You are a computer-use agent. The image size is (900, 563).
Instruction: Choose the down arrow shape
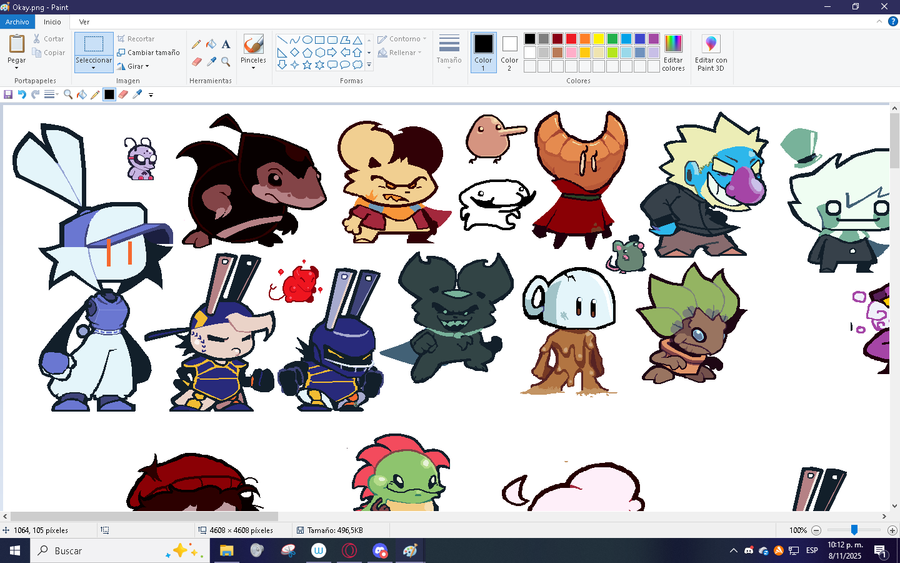click(282, 65)
